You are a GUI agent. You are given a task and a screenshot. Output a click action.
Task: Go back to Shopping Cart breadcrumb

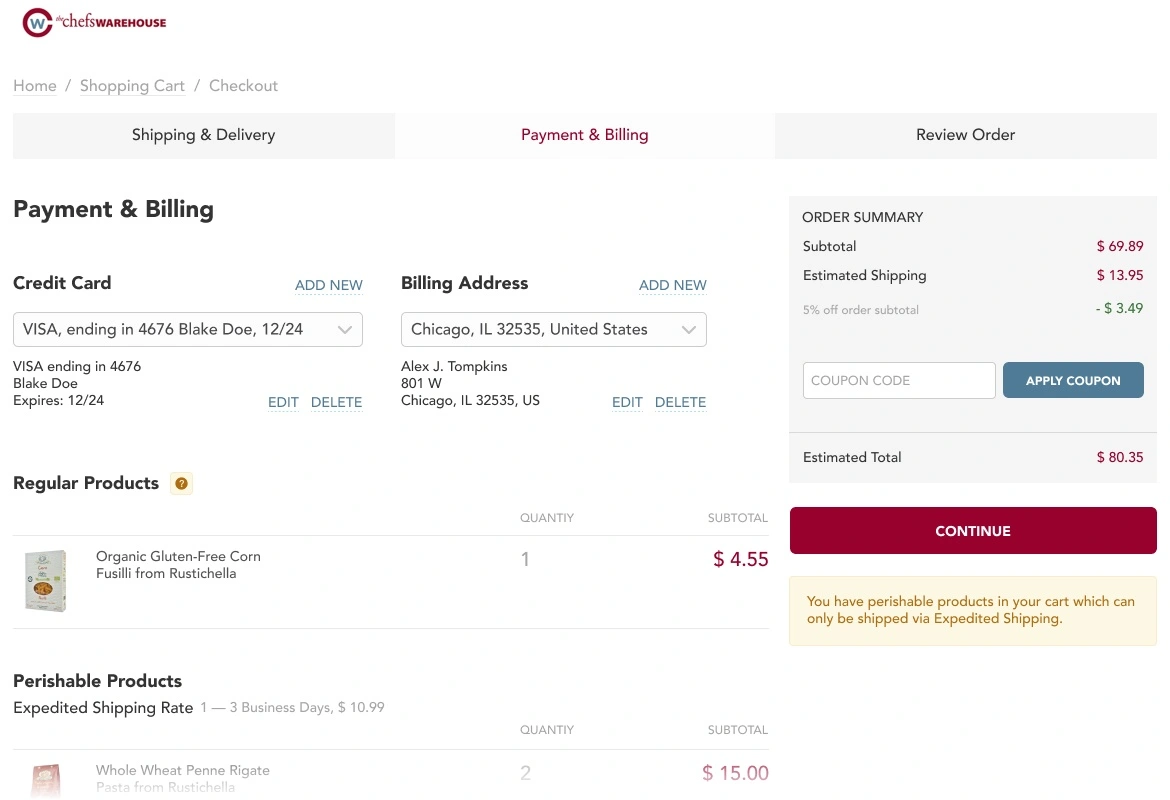132,86
